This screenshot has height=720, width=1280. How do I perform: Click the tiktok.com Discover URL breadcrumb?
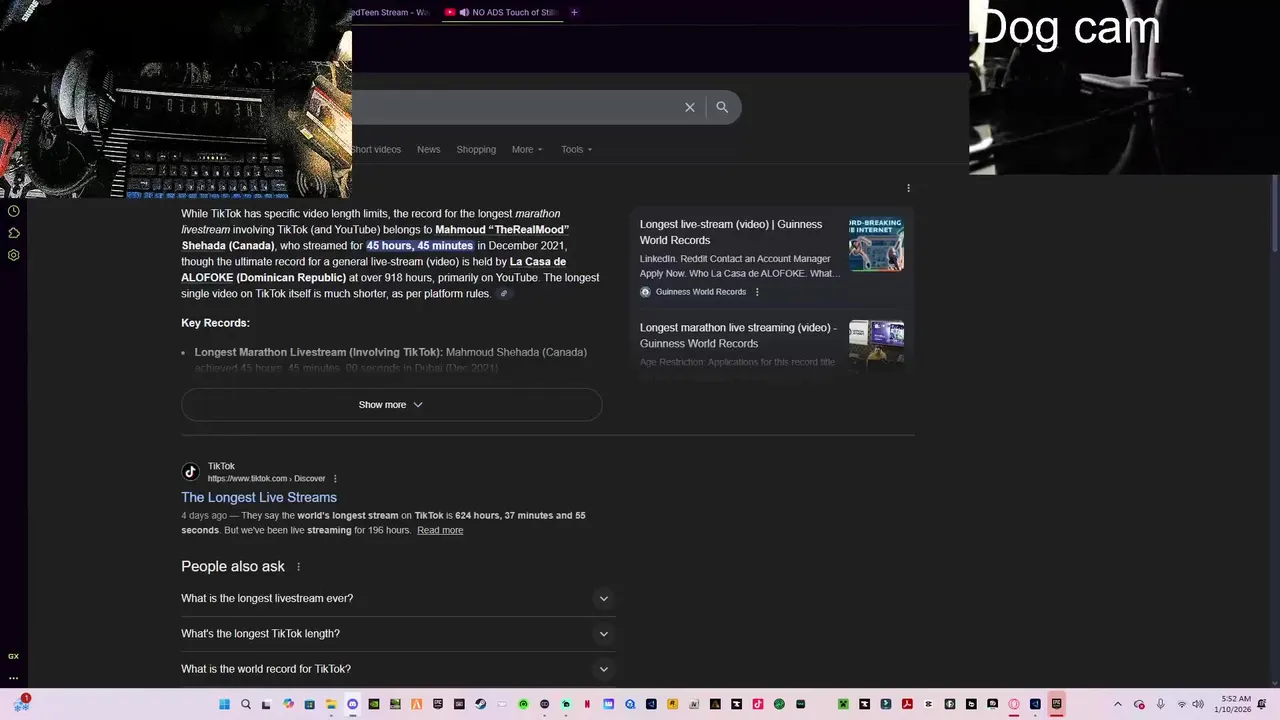[266, 479]
